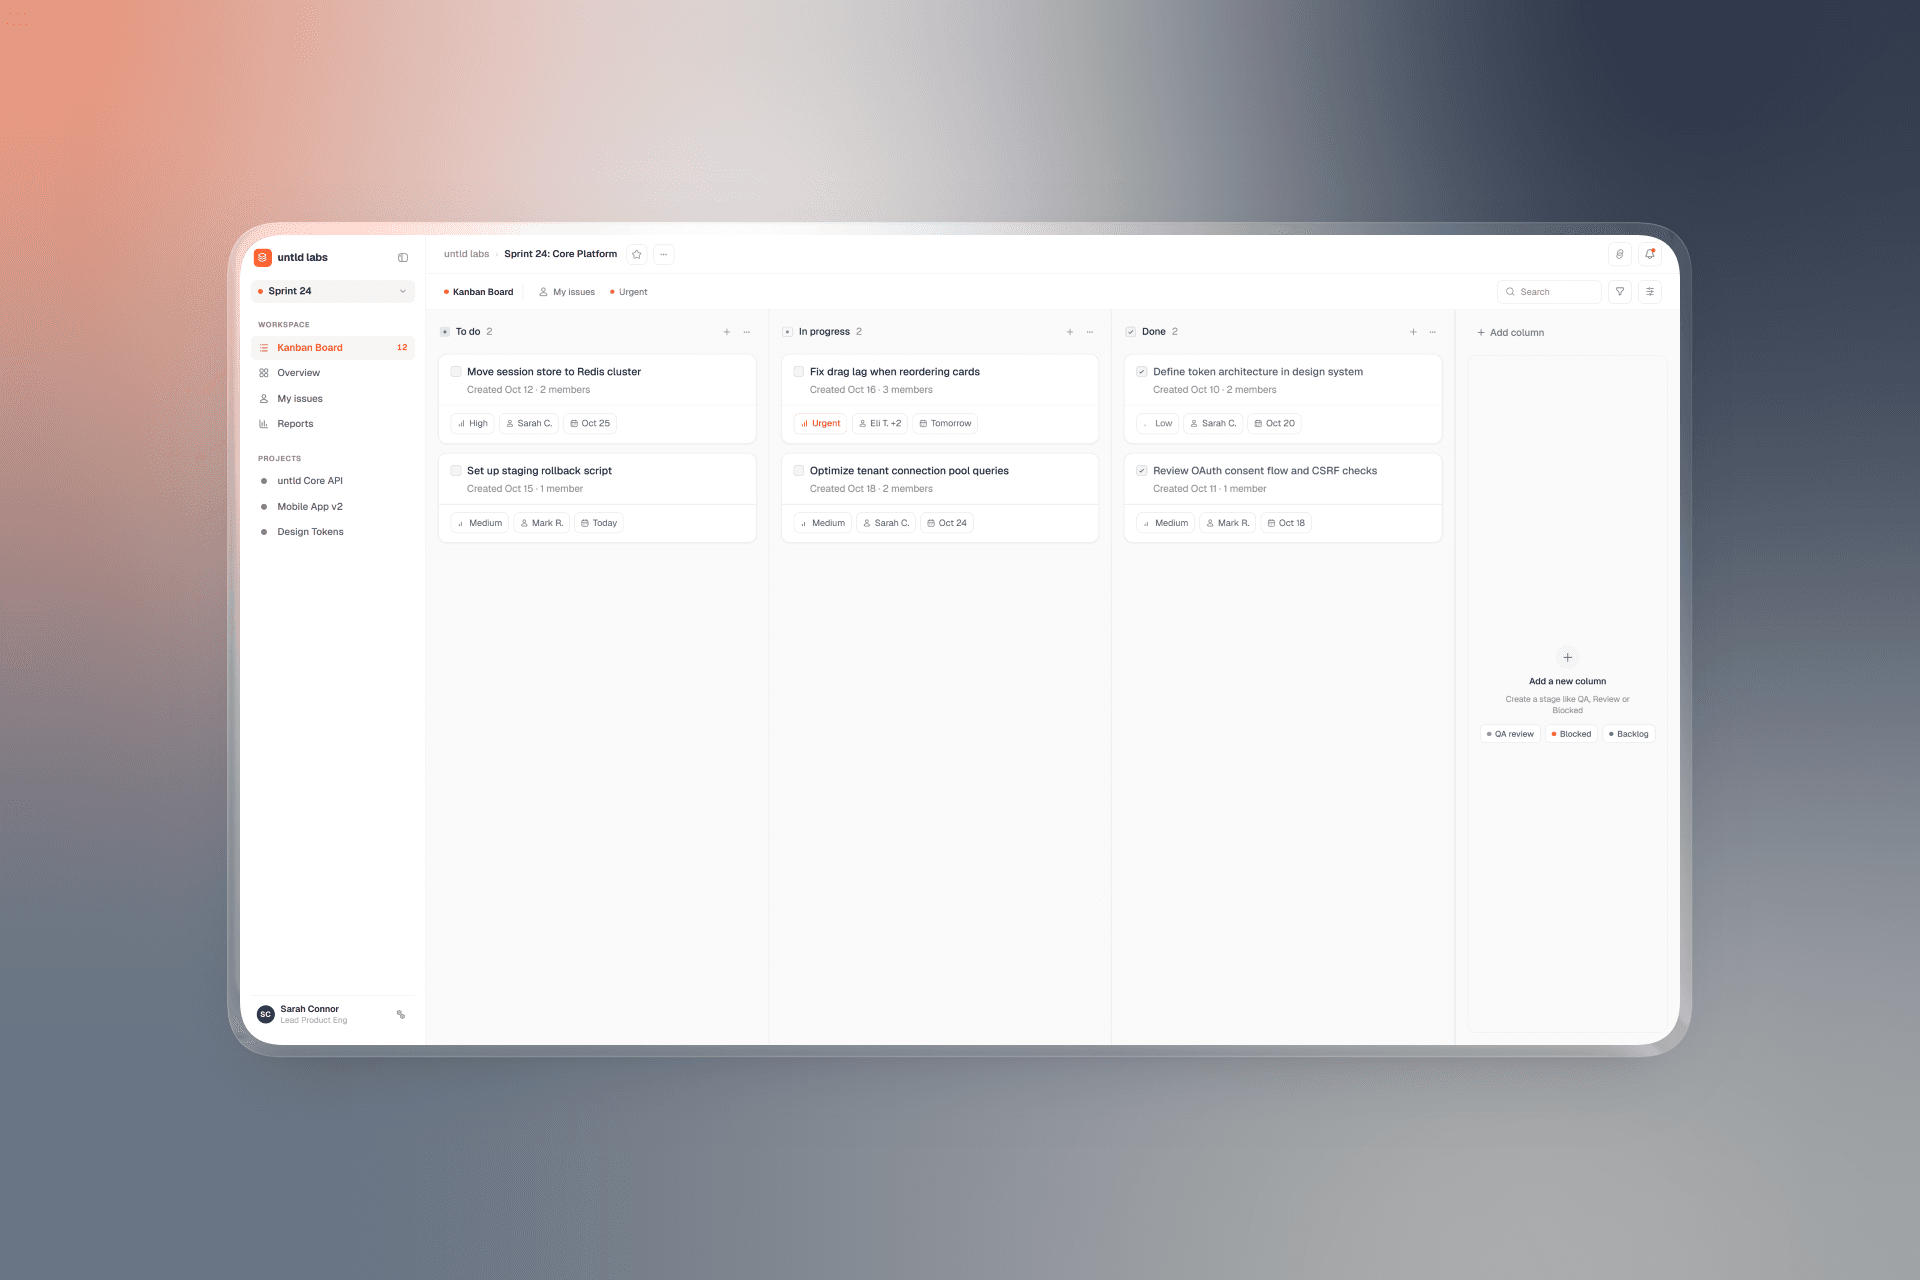Viewport: 1920px width, 1280px height.
Task: Switch to the My issues view tab
Action: (567, 292)
